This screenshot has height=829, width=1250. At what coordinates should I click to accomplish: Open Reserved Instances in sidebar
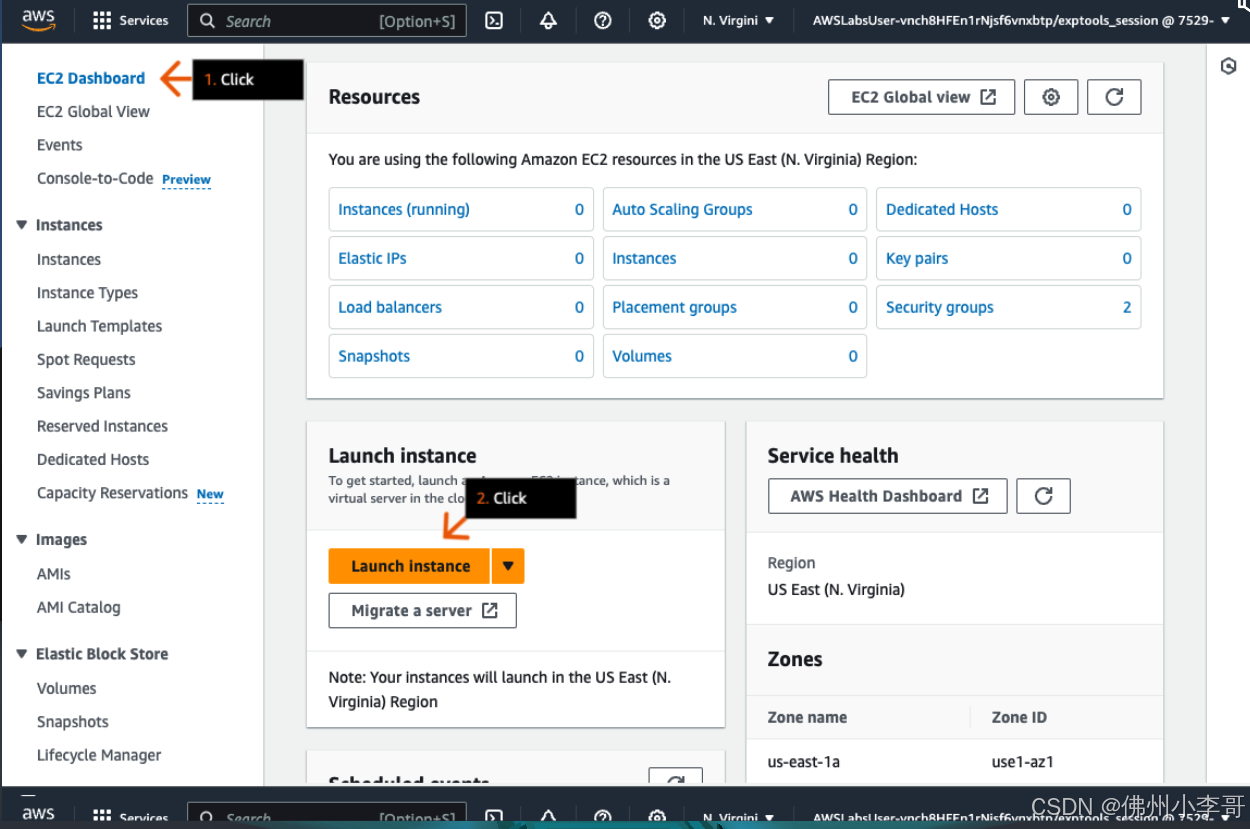pyautogui.click(x=102, y=426)
